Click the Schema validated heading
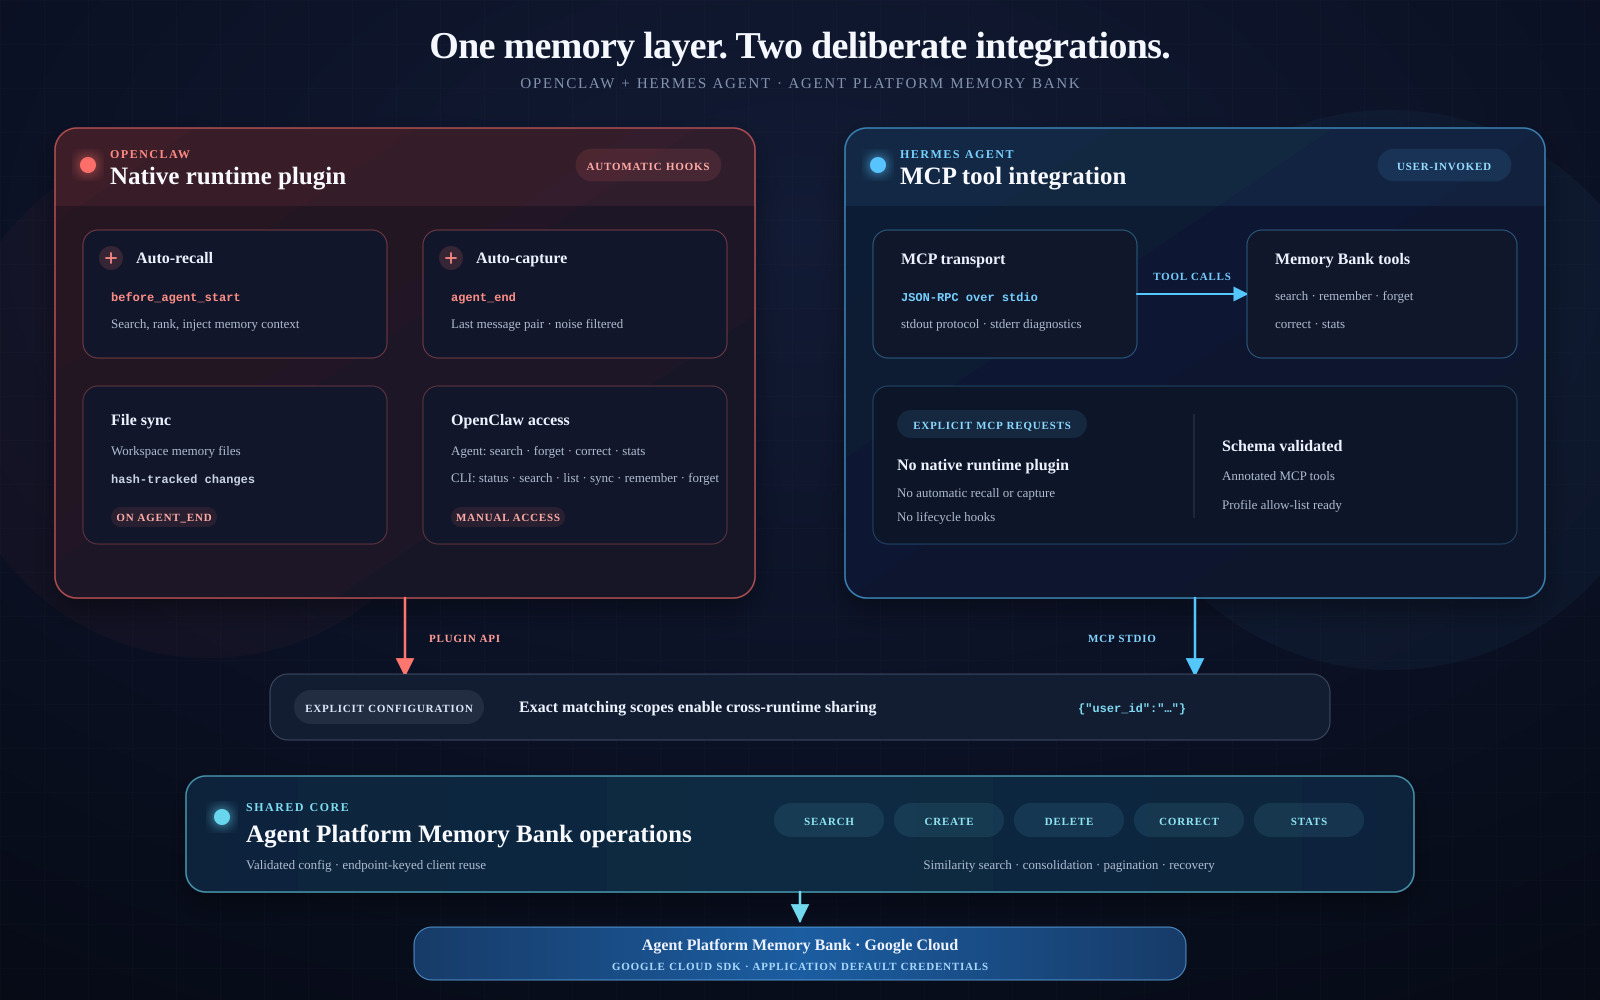 (1282, 446)
